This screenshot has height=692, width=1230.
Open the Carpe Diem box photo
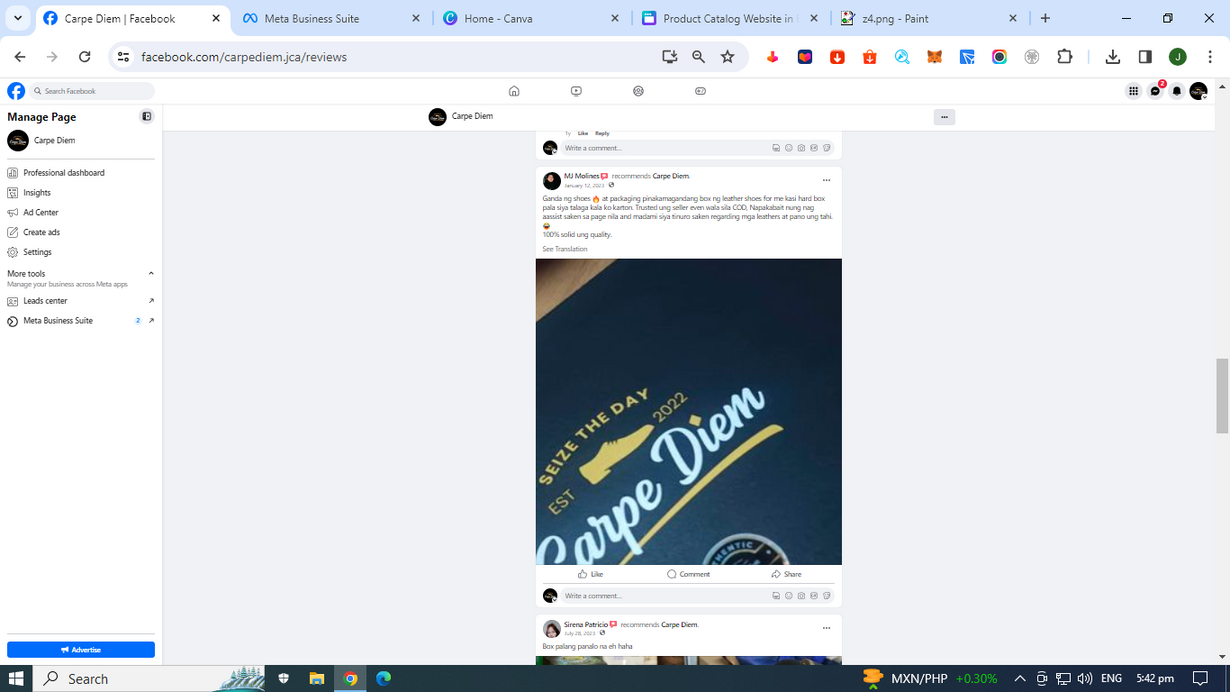pos(689,412)
